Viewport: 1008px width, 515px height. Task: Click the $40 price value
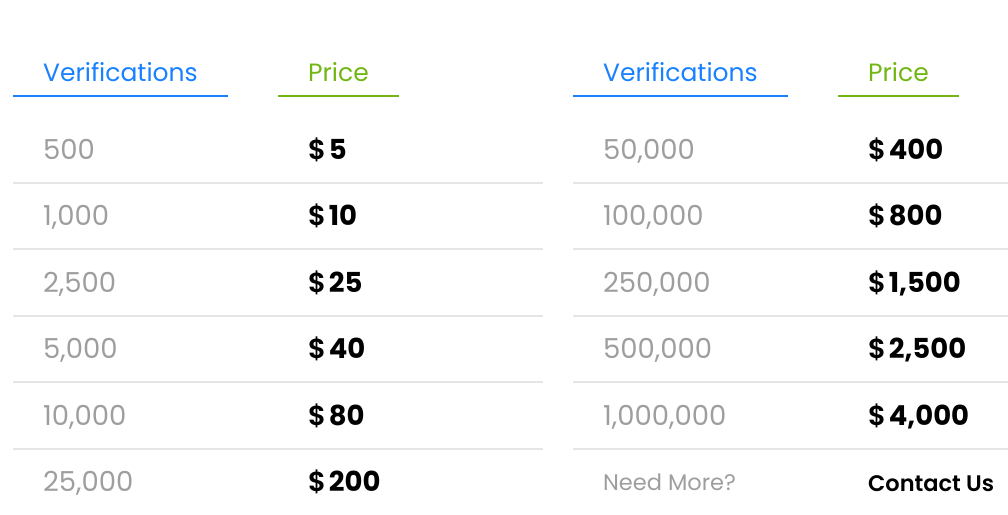click(x=336, y=349)
